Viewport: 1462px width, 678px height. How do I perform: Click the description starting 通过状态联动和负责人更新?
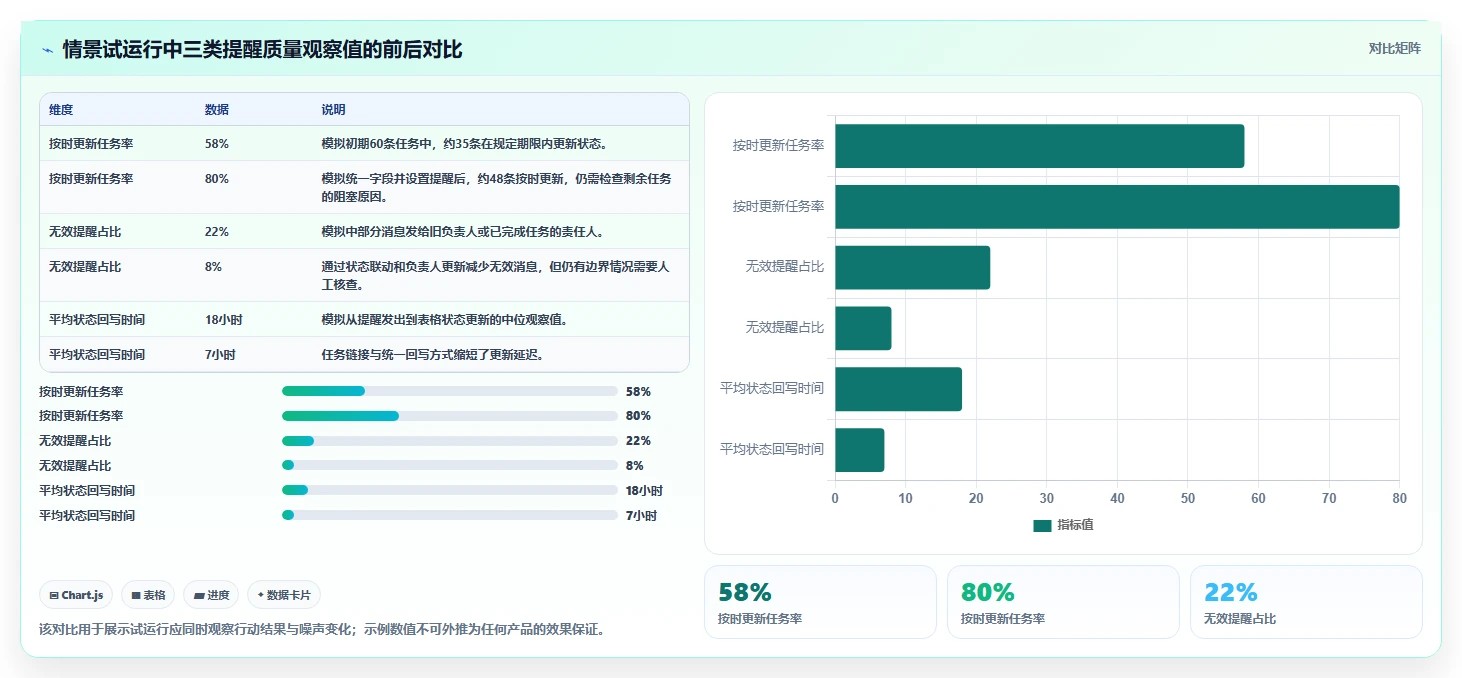tap(496, 275)
